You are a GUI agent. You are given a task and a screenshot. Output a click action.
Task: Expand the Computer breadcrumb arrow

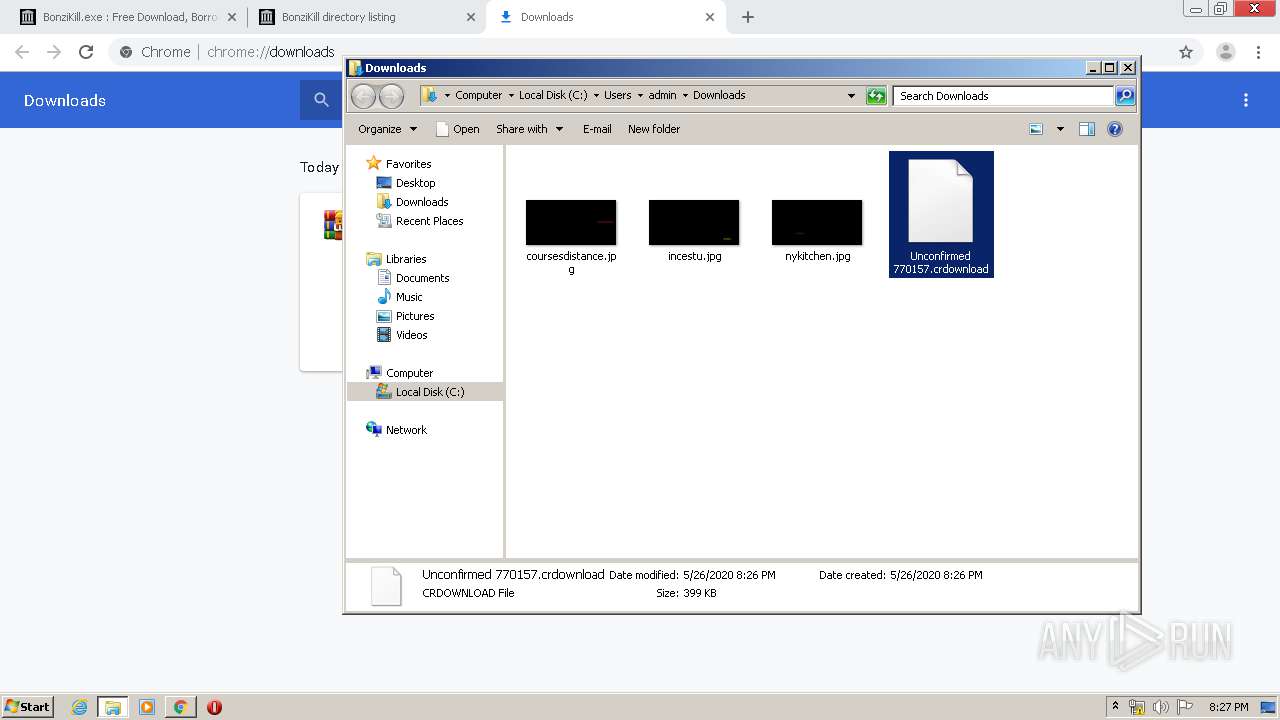(x=511, y=96)
